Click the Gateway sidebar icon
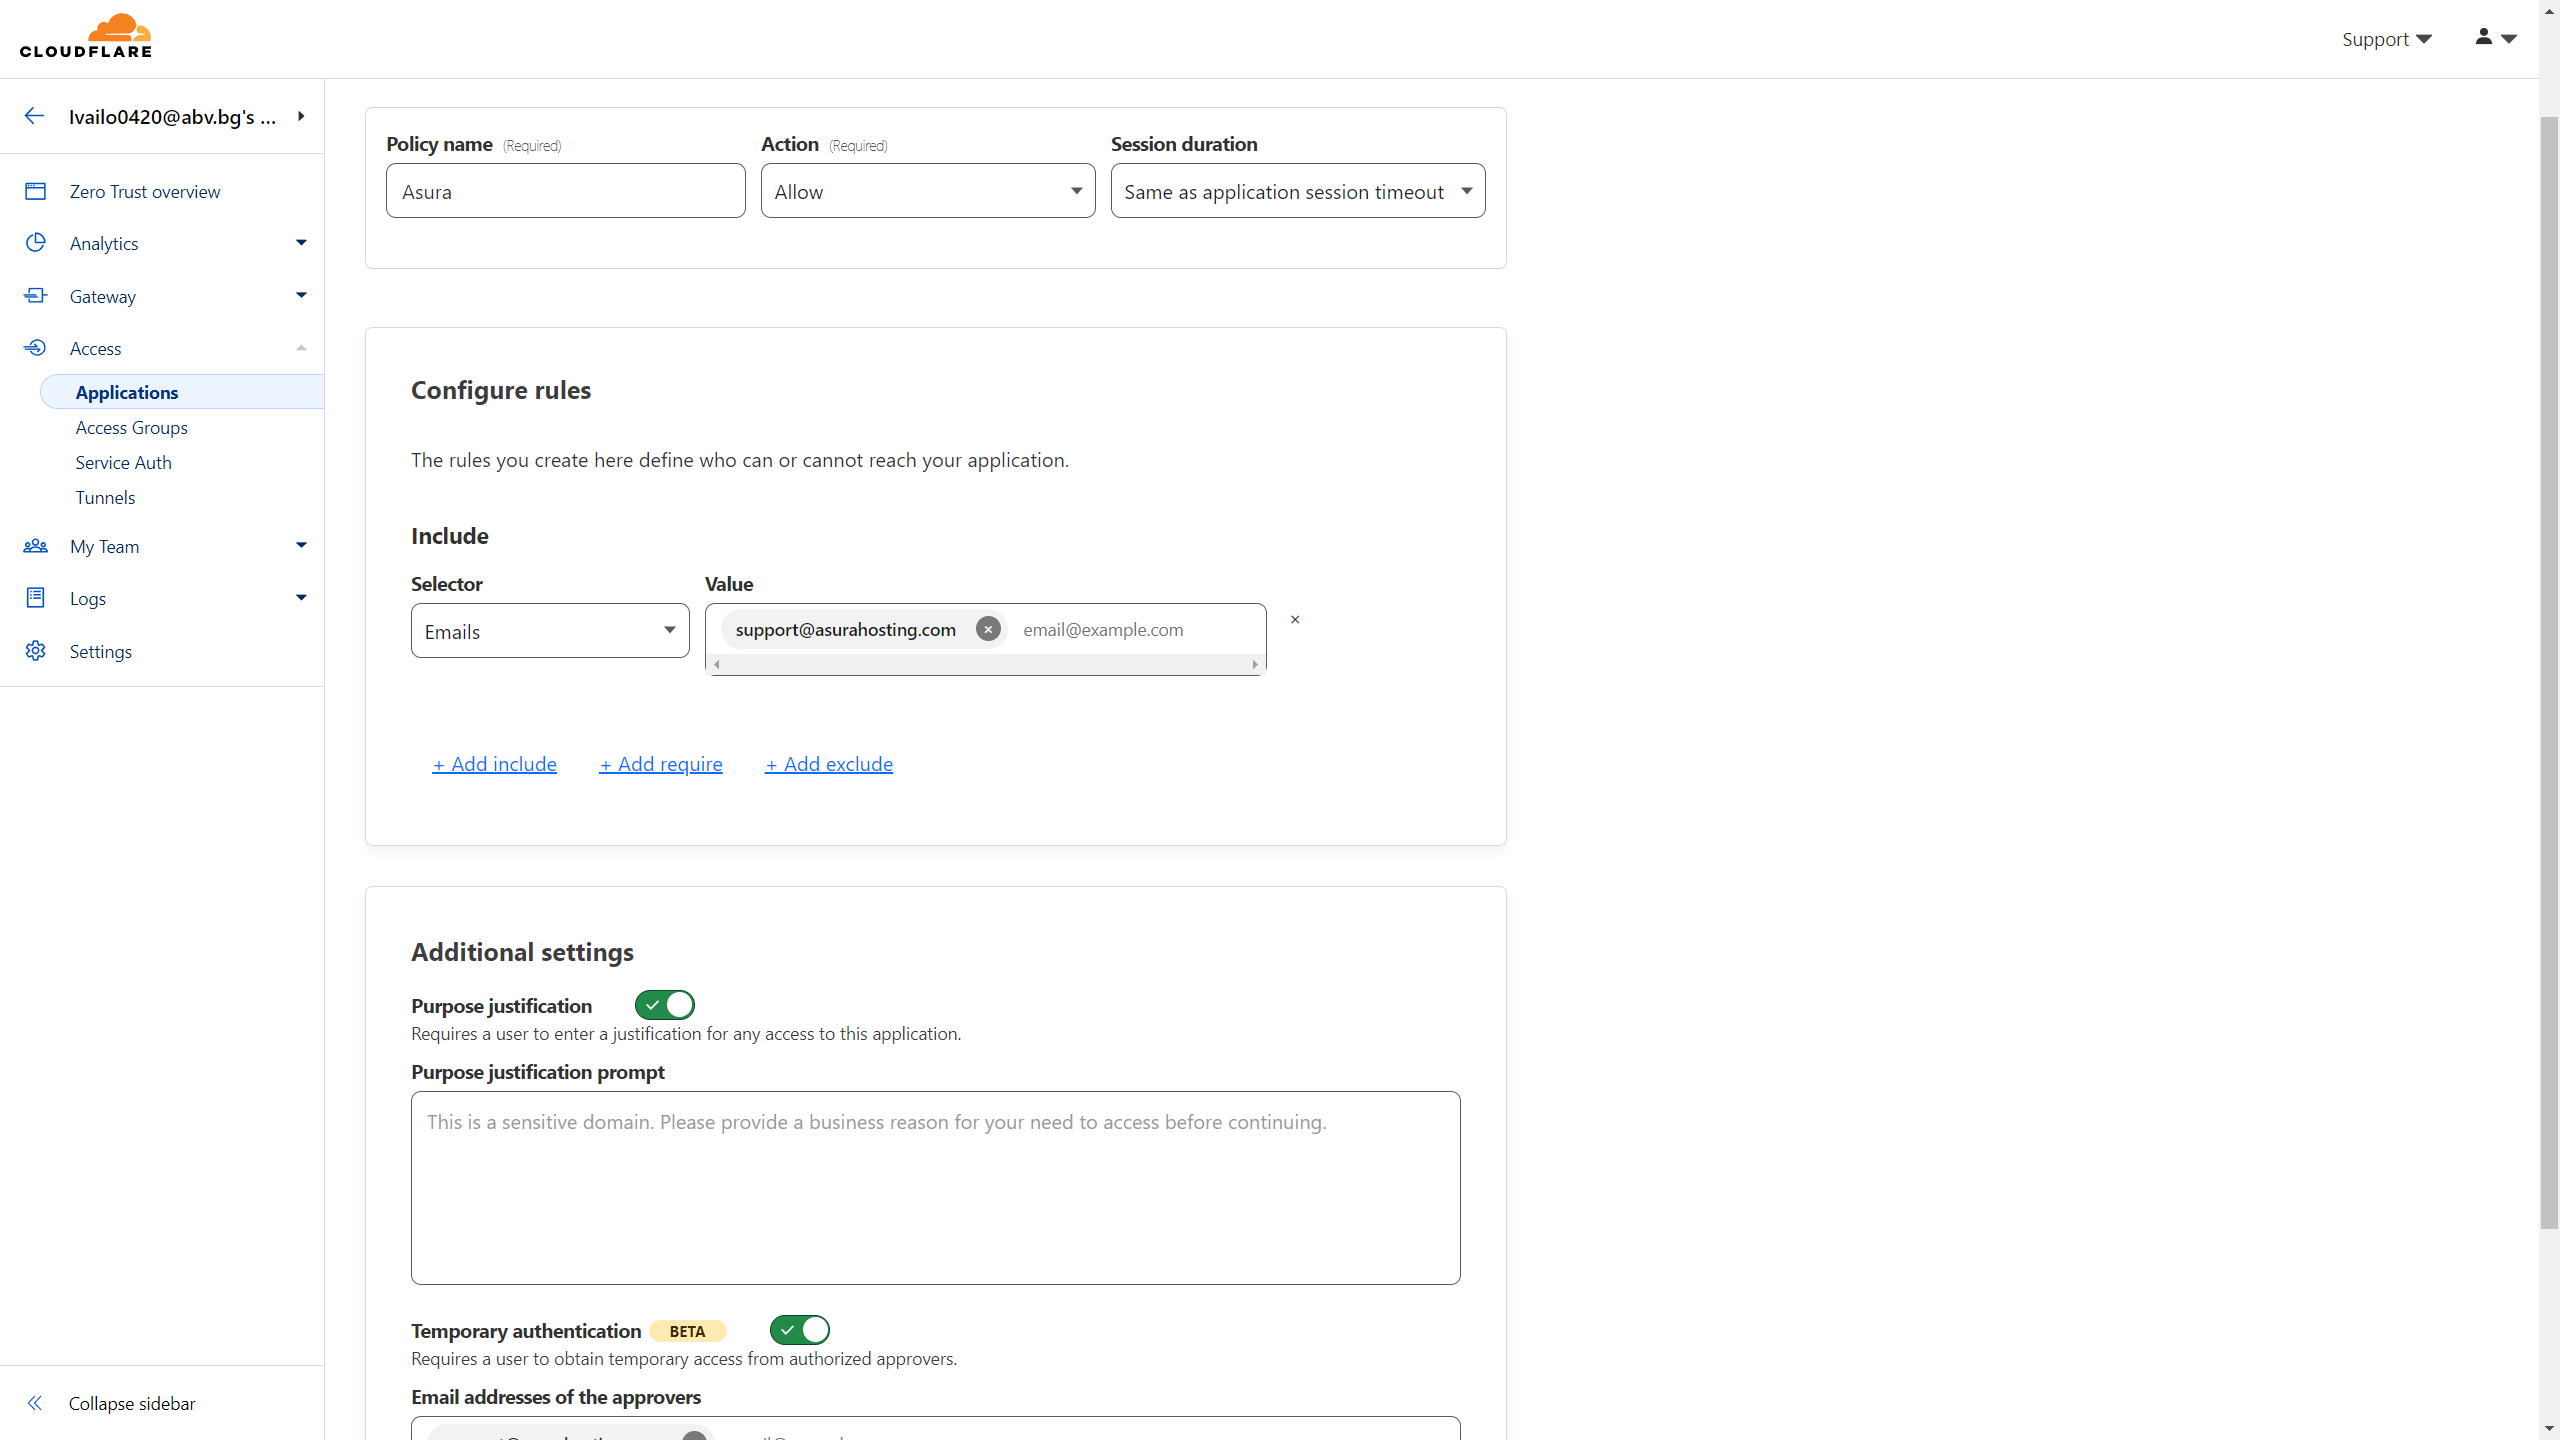 [x=36, y=296]
